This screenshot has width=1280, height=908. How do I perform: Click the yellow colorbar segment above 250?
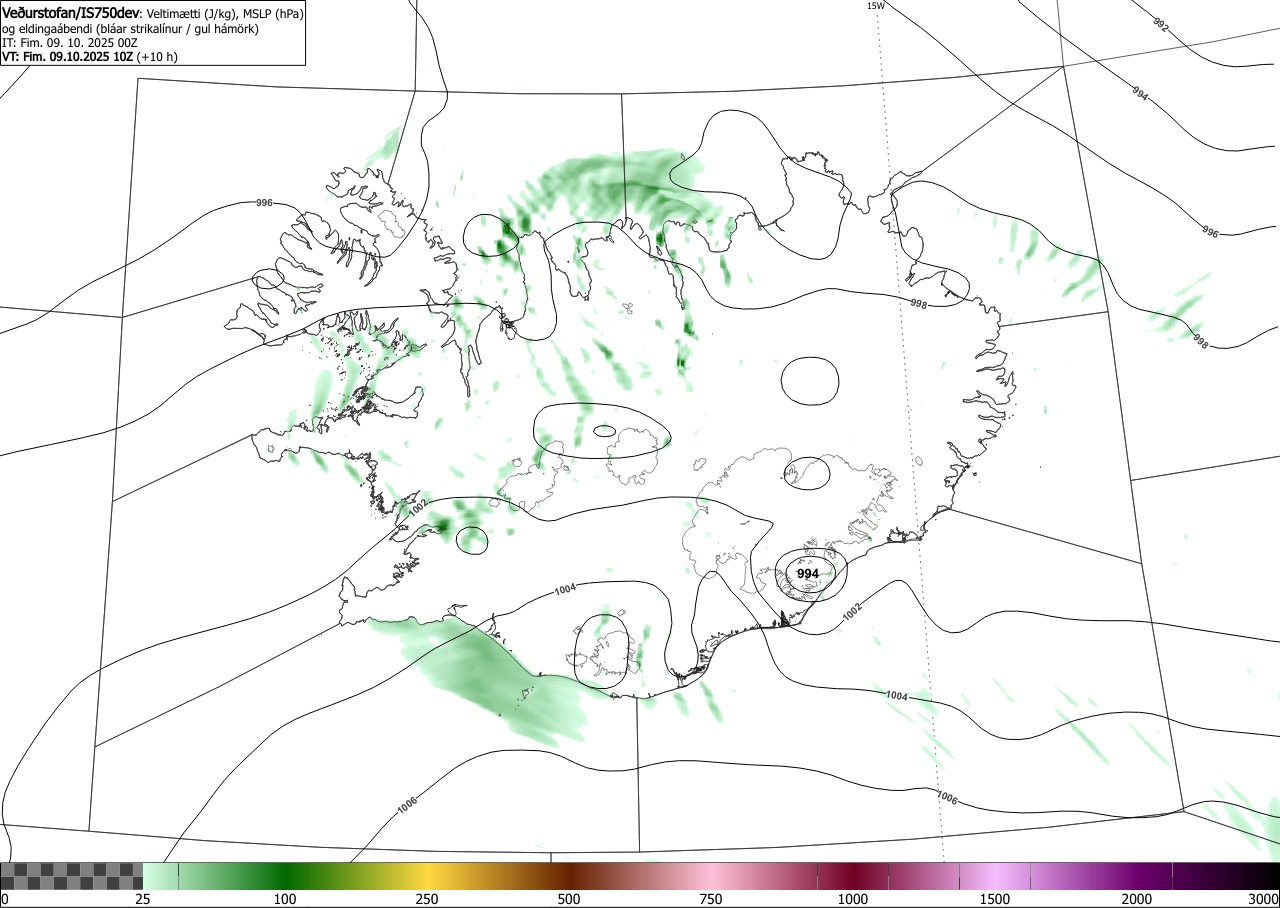click(427, 876)
